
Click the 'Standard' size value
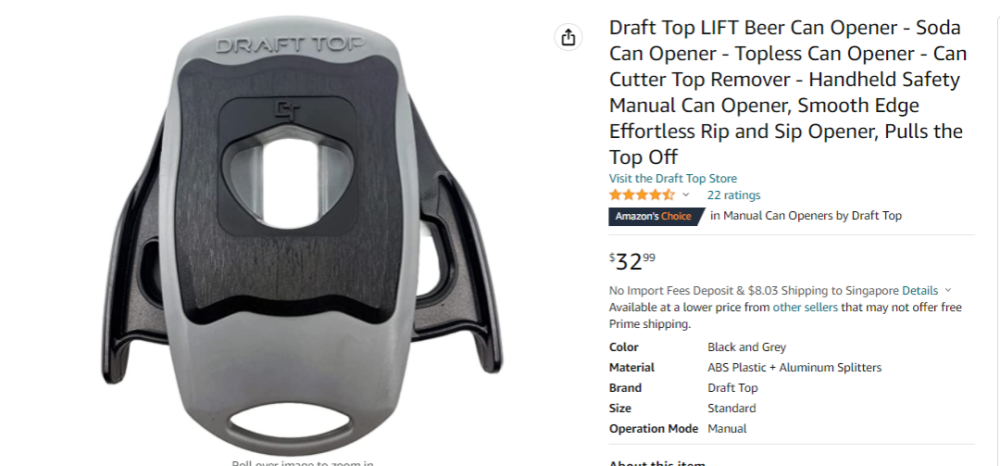732,409
